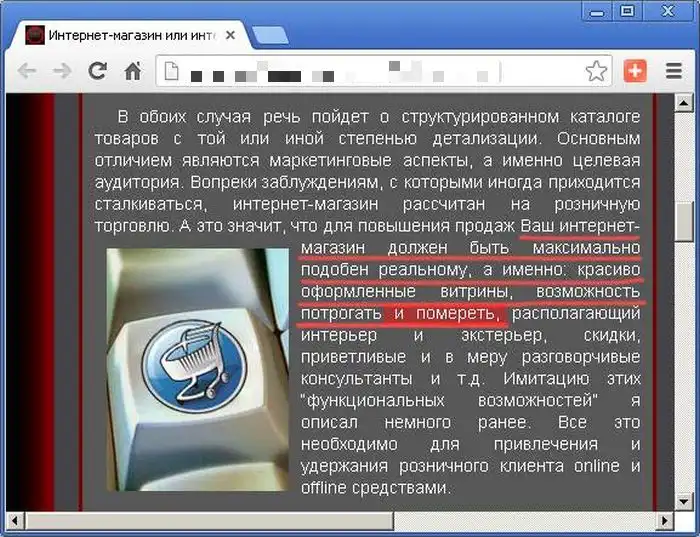Focus the address bar URL field

coord(380,72)
